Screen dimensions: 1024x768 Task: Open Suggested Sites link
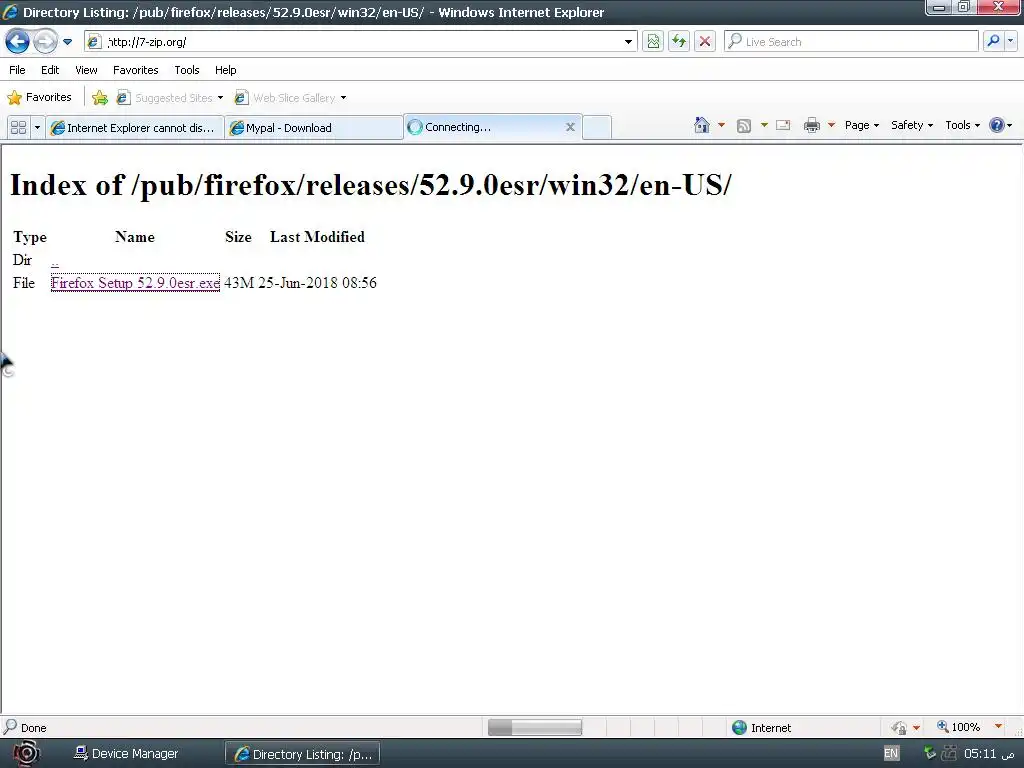[x=168, y=98]
